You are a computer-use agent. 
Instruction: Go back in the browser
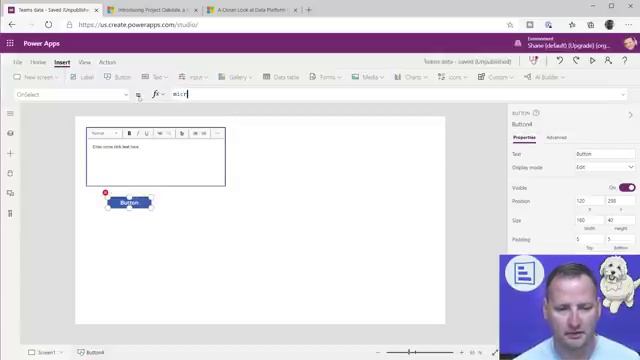12,25
